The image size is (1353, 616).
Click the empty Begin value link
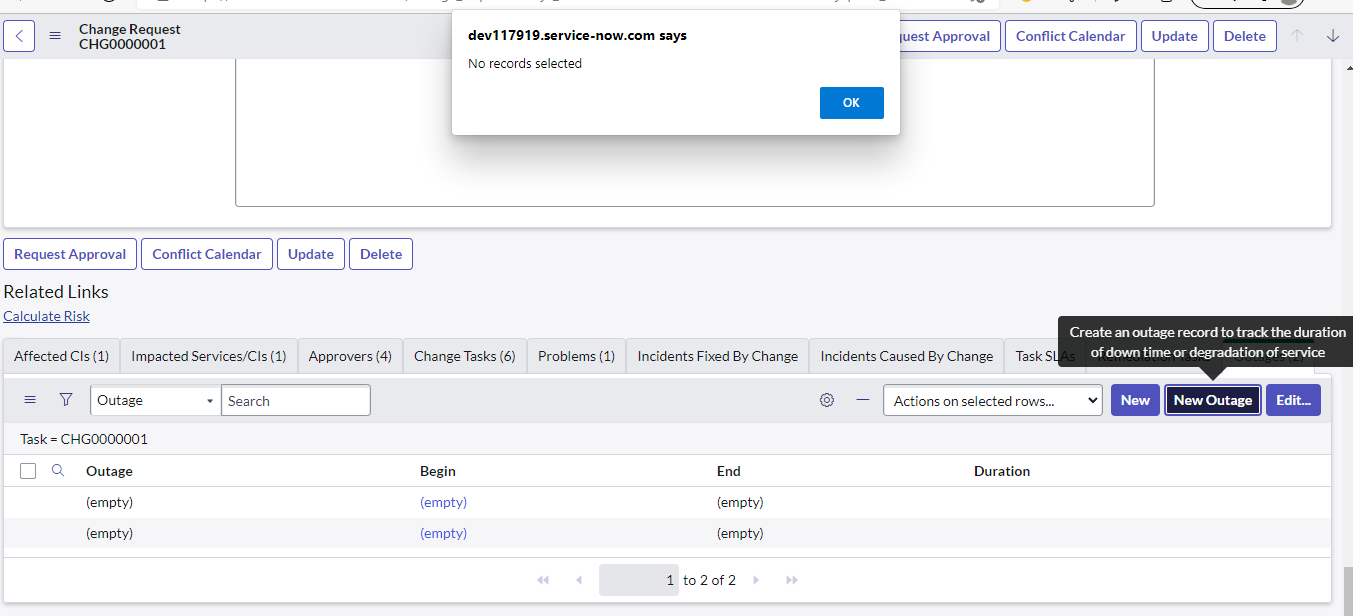click(443, 501)
